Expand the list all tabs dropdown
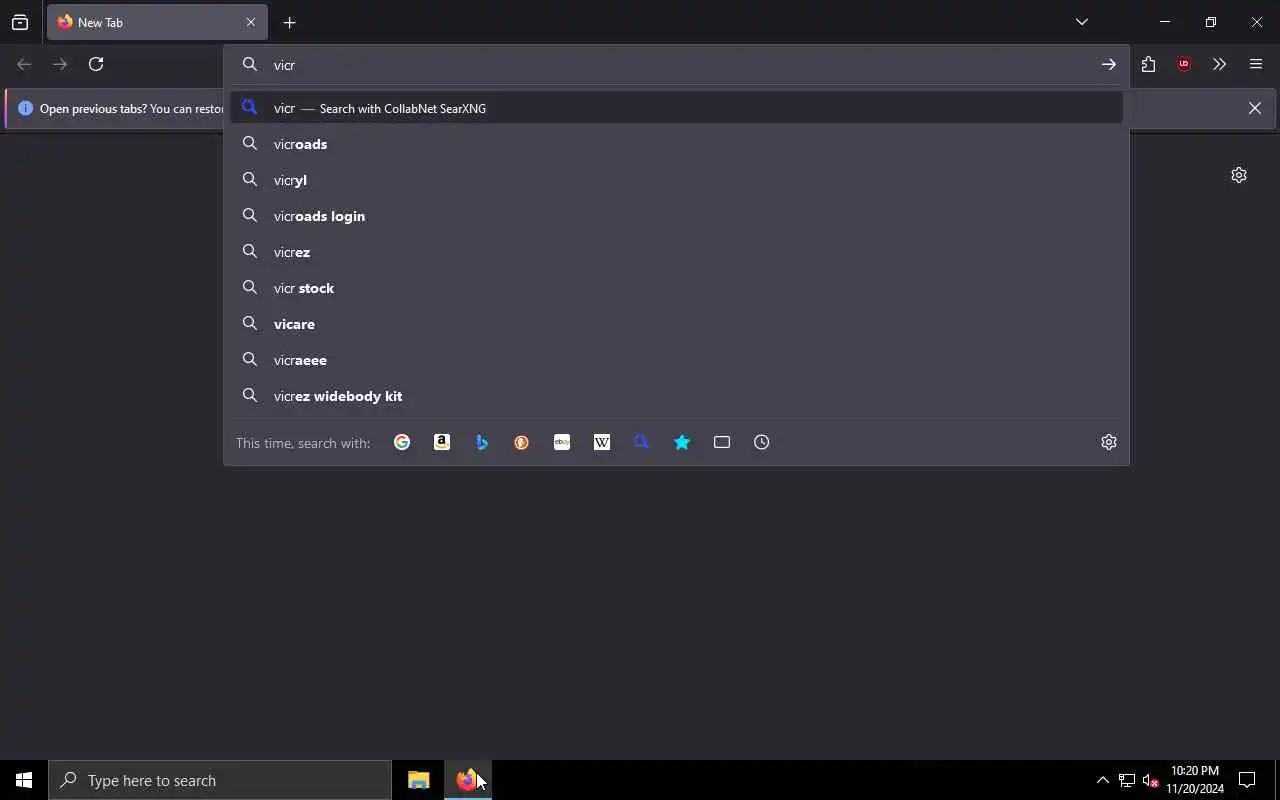 [1082, 22]
